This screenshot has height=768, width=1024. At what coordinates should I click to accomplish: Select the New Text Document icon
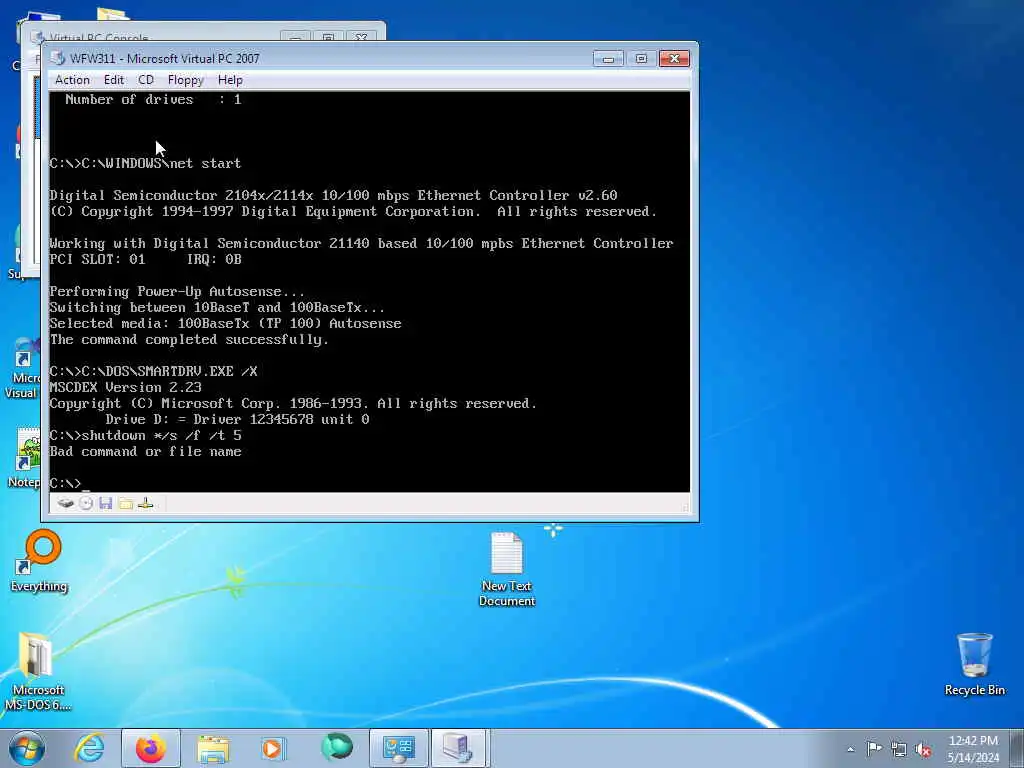click(x=507, y=569)
